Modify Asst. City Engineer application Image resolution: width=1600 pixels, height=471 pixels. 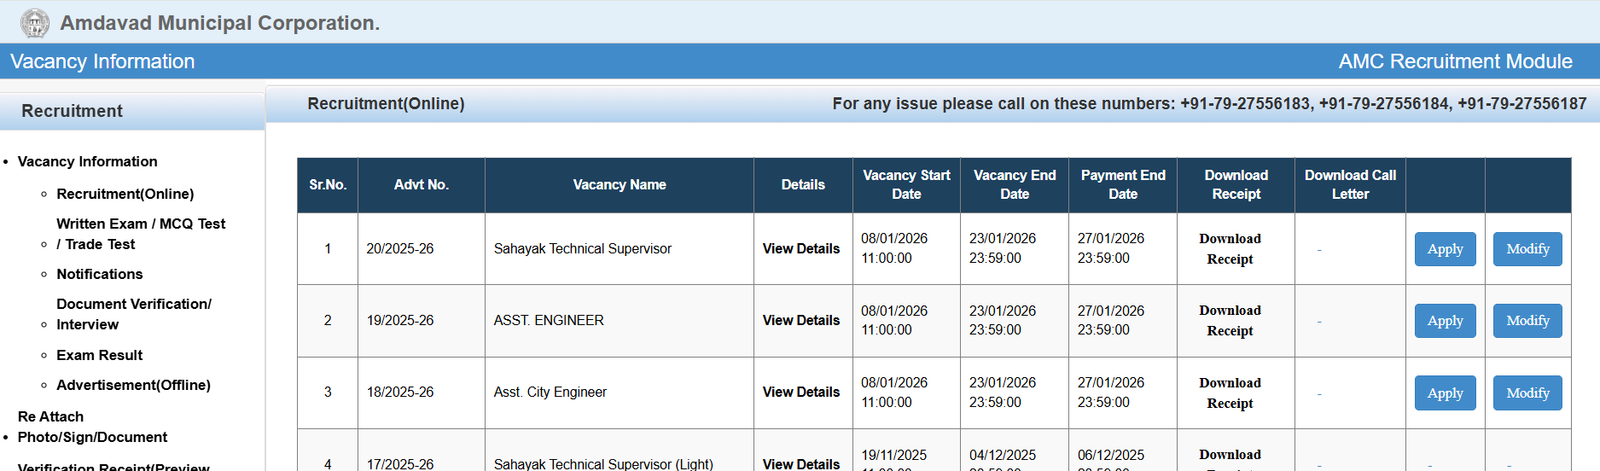coord(1527,393)
